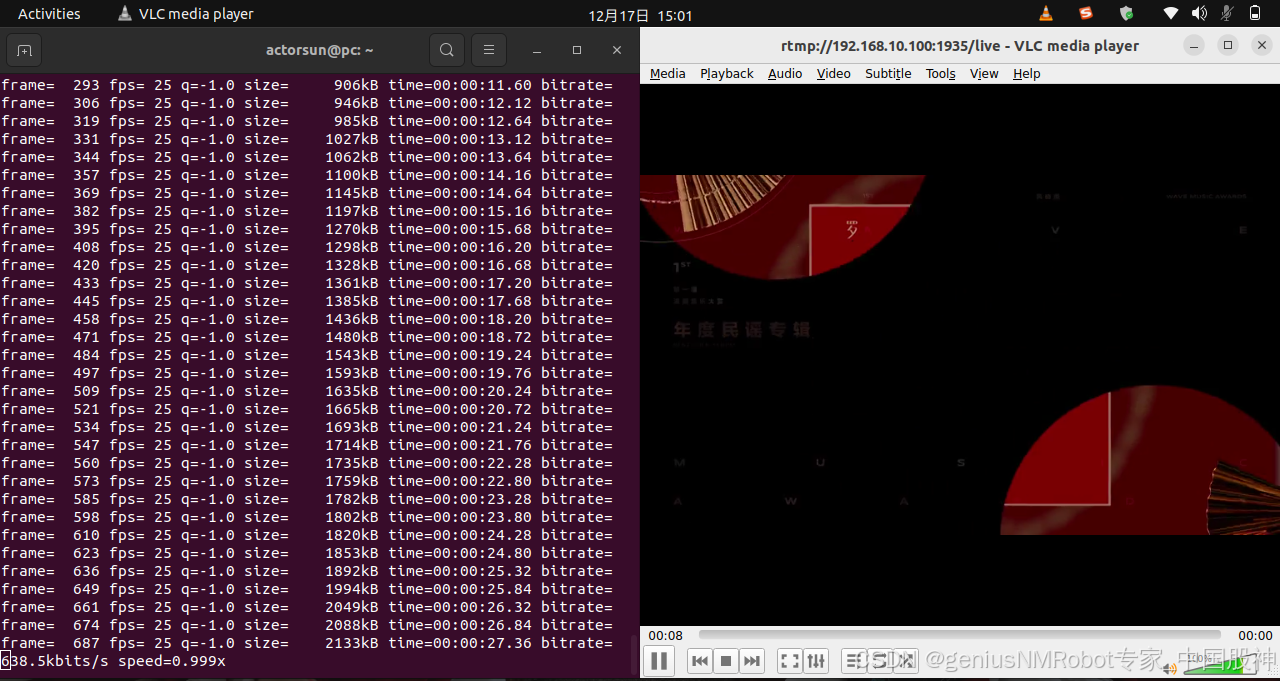The width and height of the screenshot is (1280, 681).
Task: Skip to next media with the next icon
Action: pos(752,660)
